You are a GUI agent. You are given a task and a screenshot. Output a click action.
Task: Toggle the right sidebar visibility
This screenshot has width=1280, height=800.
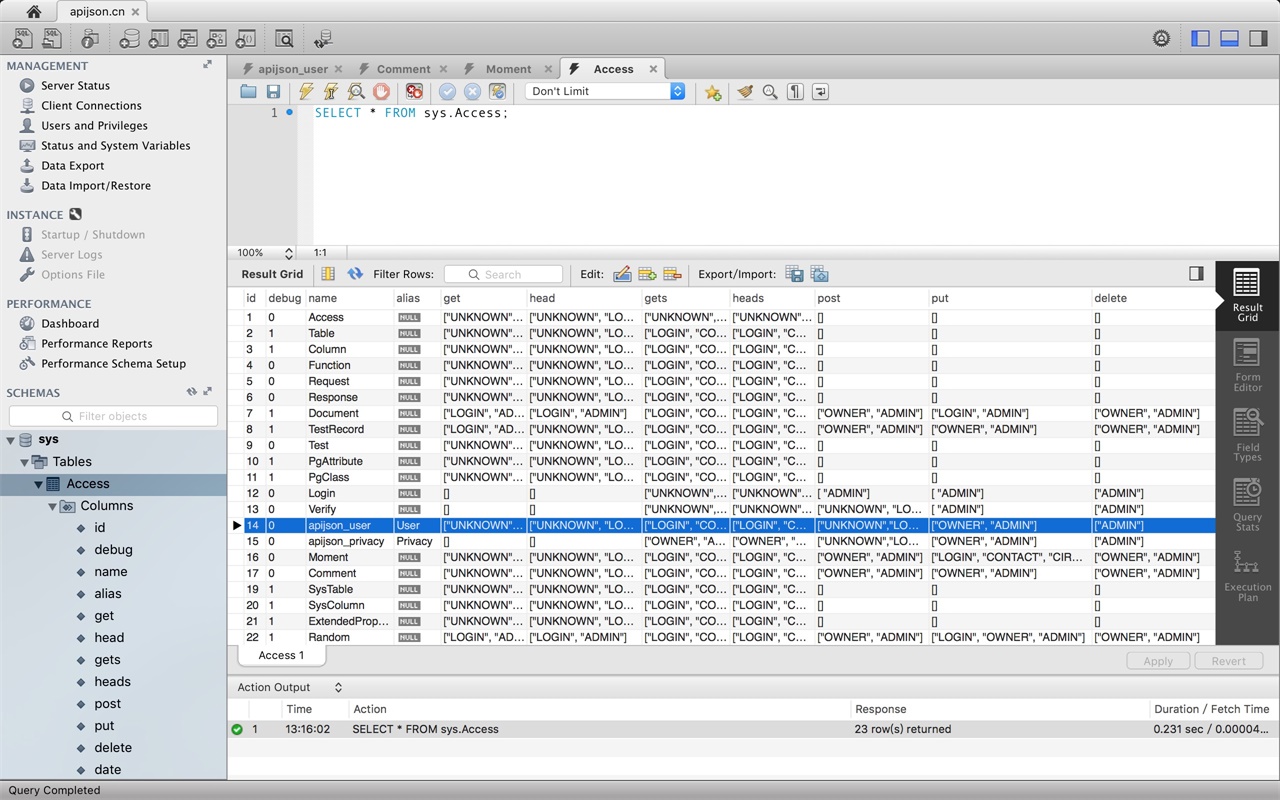pyautogui.click(x=1259, y=39)
